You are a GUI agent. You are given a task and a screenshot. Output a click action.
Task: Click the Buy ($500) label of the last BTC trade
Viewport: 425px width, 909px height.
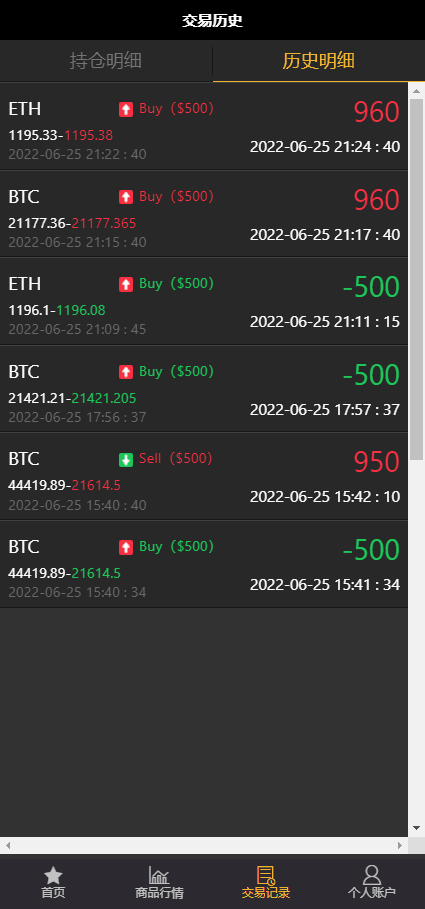[x=176, y=547]
